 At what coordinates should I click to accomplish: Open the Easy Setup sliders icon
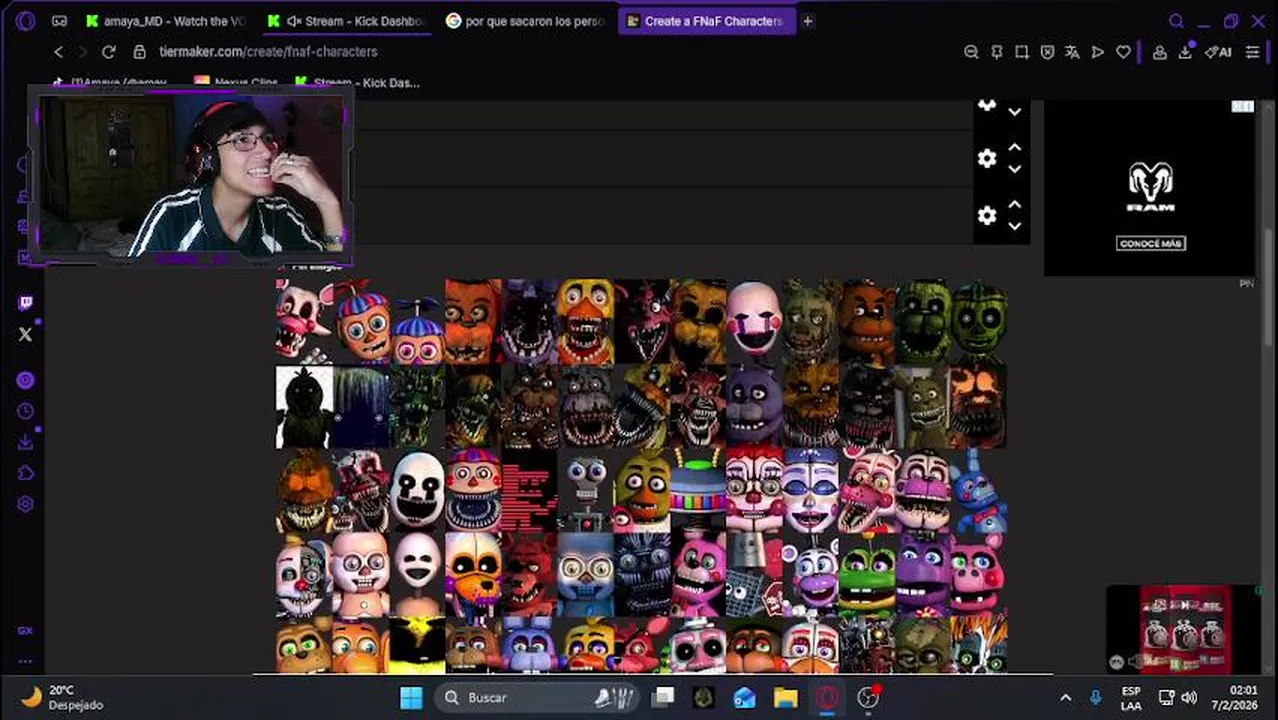pos(1253,52)
